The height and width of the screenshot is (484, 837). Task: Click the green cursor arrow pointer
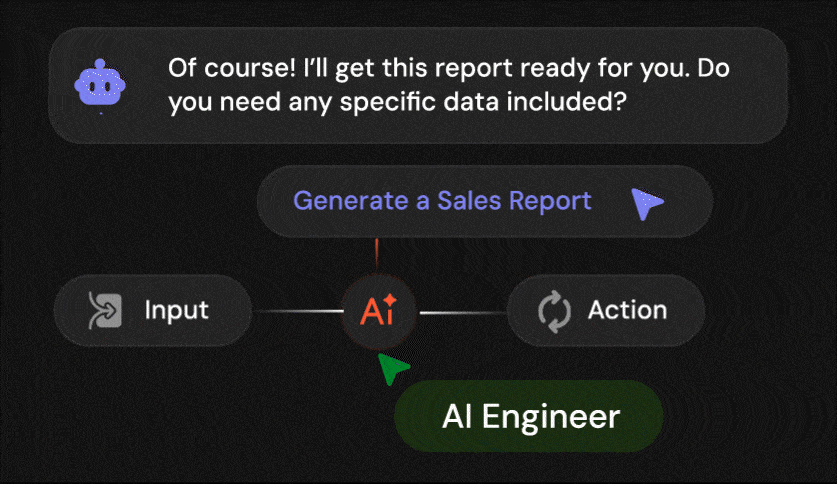click(x=393, y=369)
